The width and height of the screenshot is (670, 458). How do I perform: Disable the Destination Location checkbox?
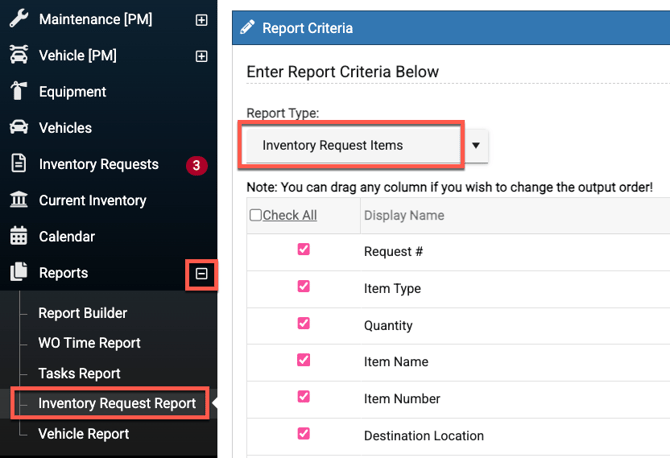[x=304, y=434]
